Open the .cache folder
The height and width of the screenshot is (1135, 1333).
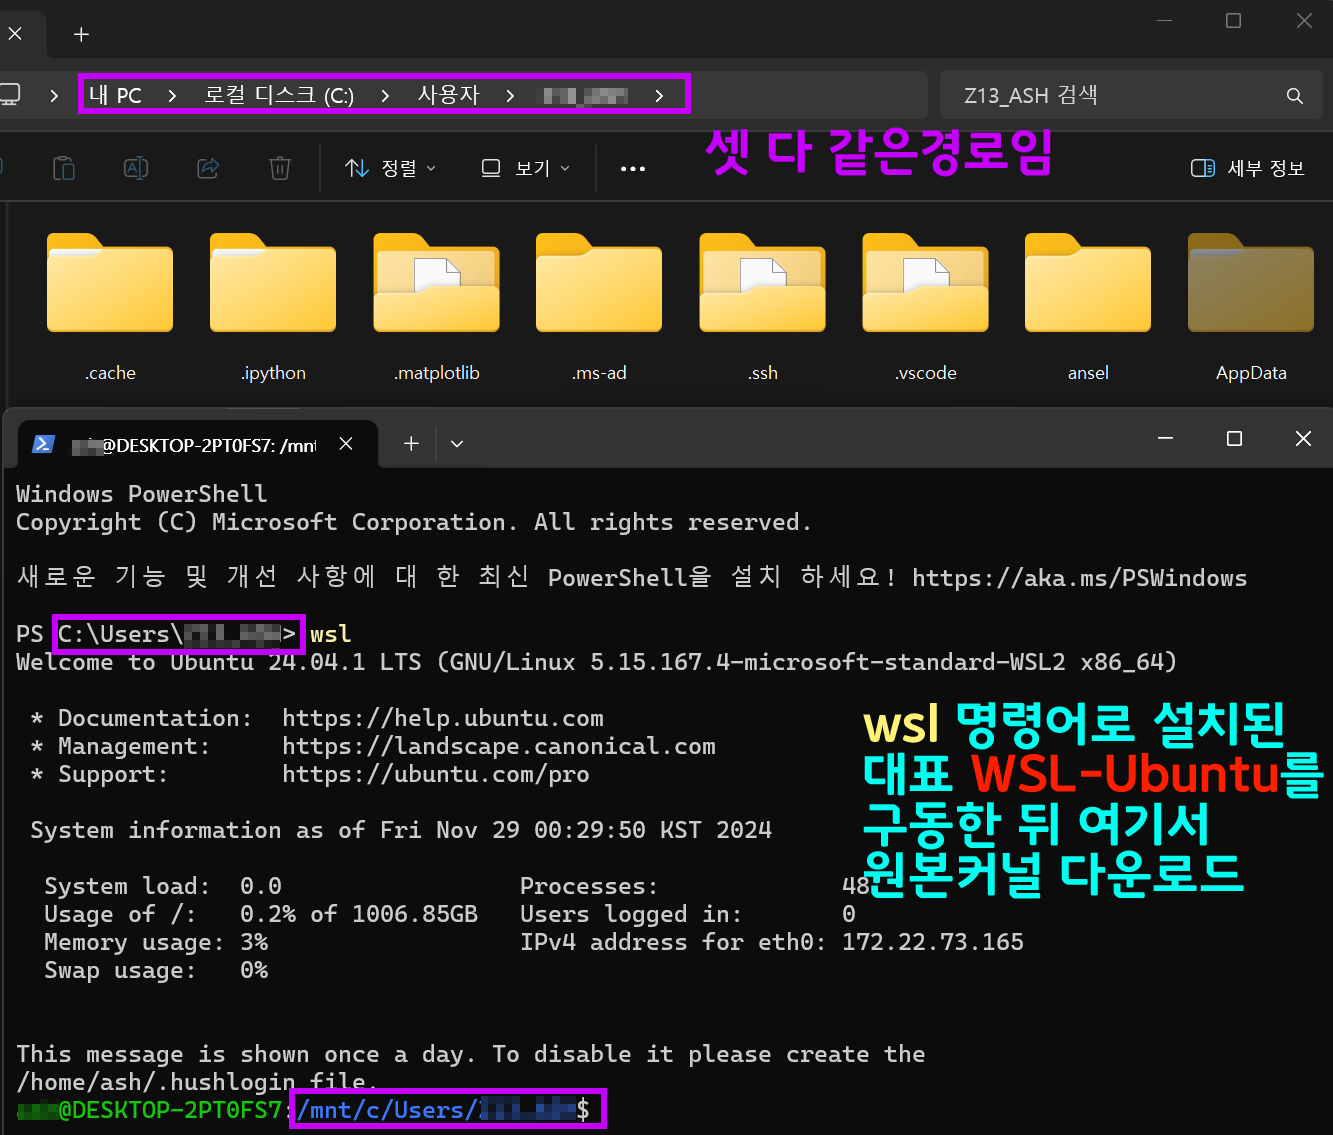(110, 308)
